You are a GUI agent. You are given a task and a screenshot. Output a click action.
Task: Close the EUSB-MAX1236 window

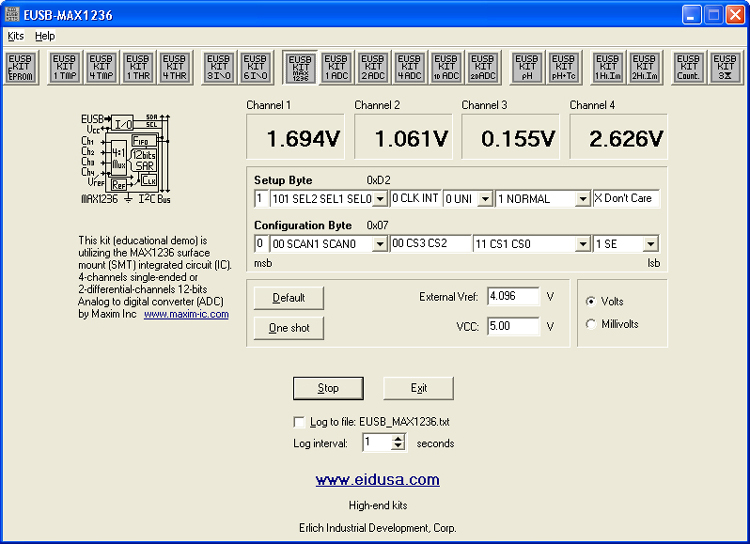[x=735, y=14]
